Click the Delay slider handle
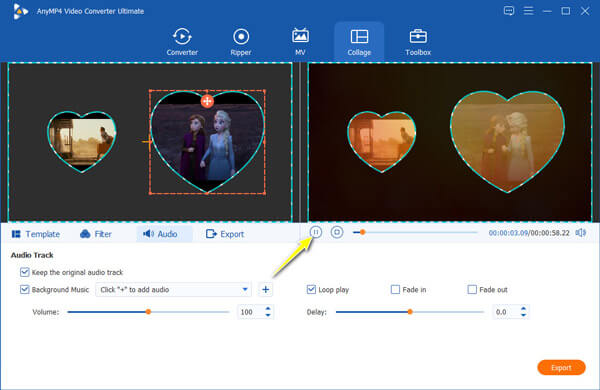Image resolution: width=600 pixels, height=390 pixels. tap(410, 312)
